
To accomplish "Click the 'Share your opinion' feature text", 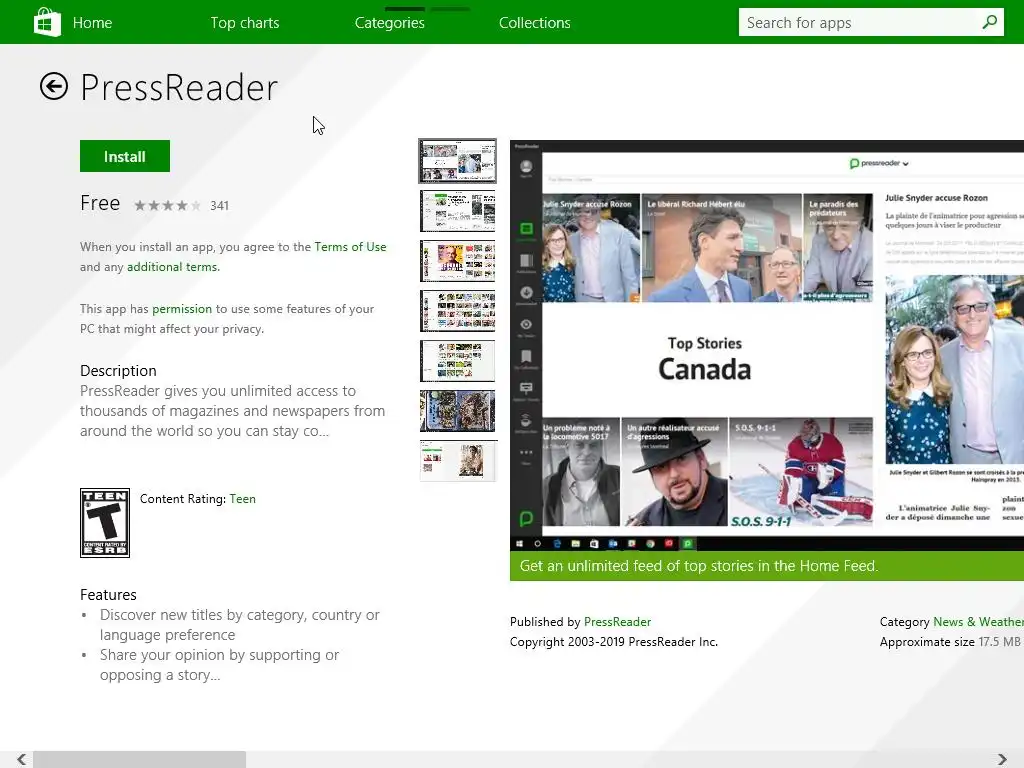I will (x=219, y=665).
